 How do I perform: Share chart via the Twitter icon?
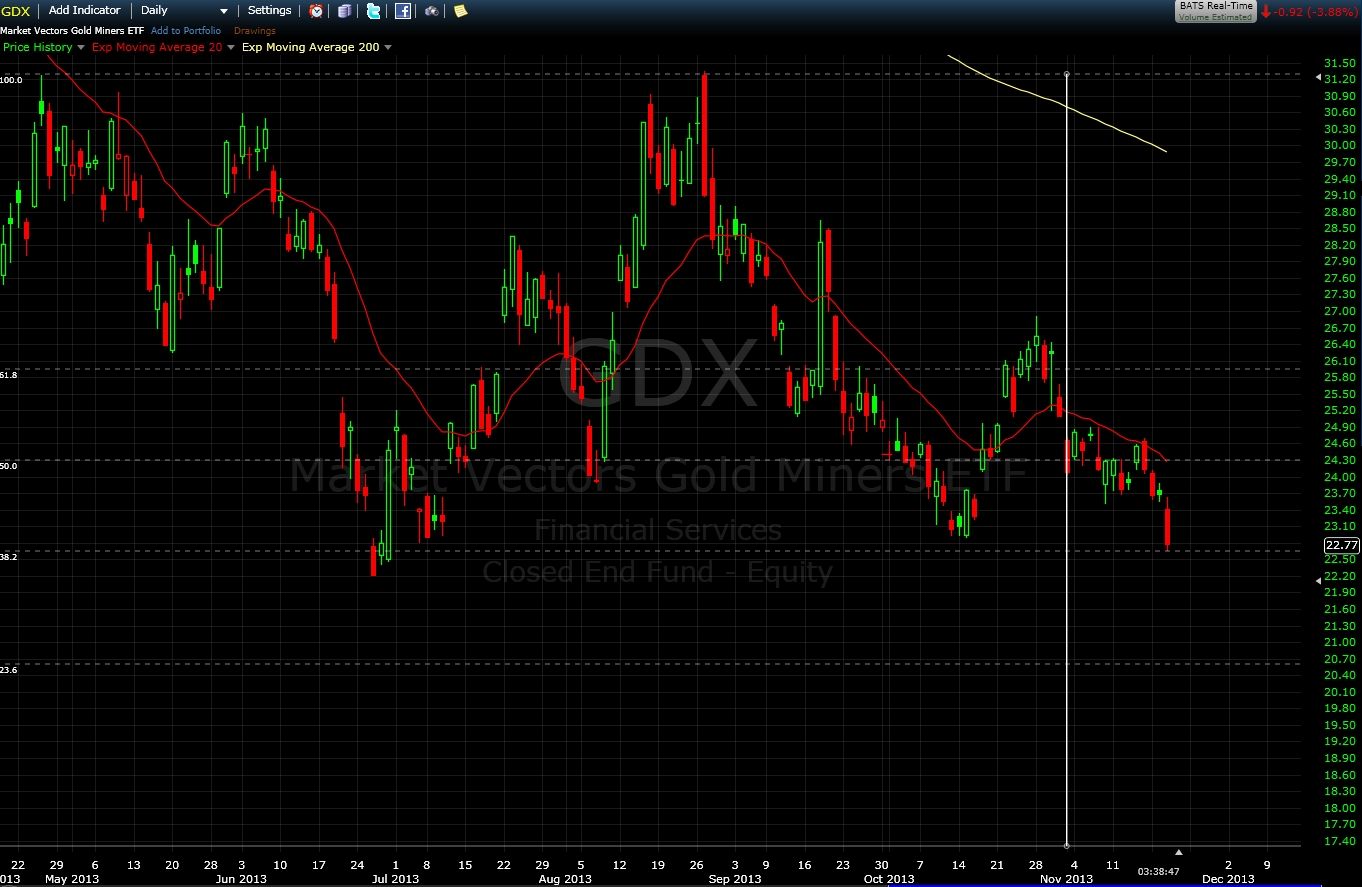coord(373,11)
